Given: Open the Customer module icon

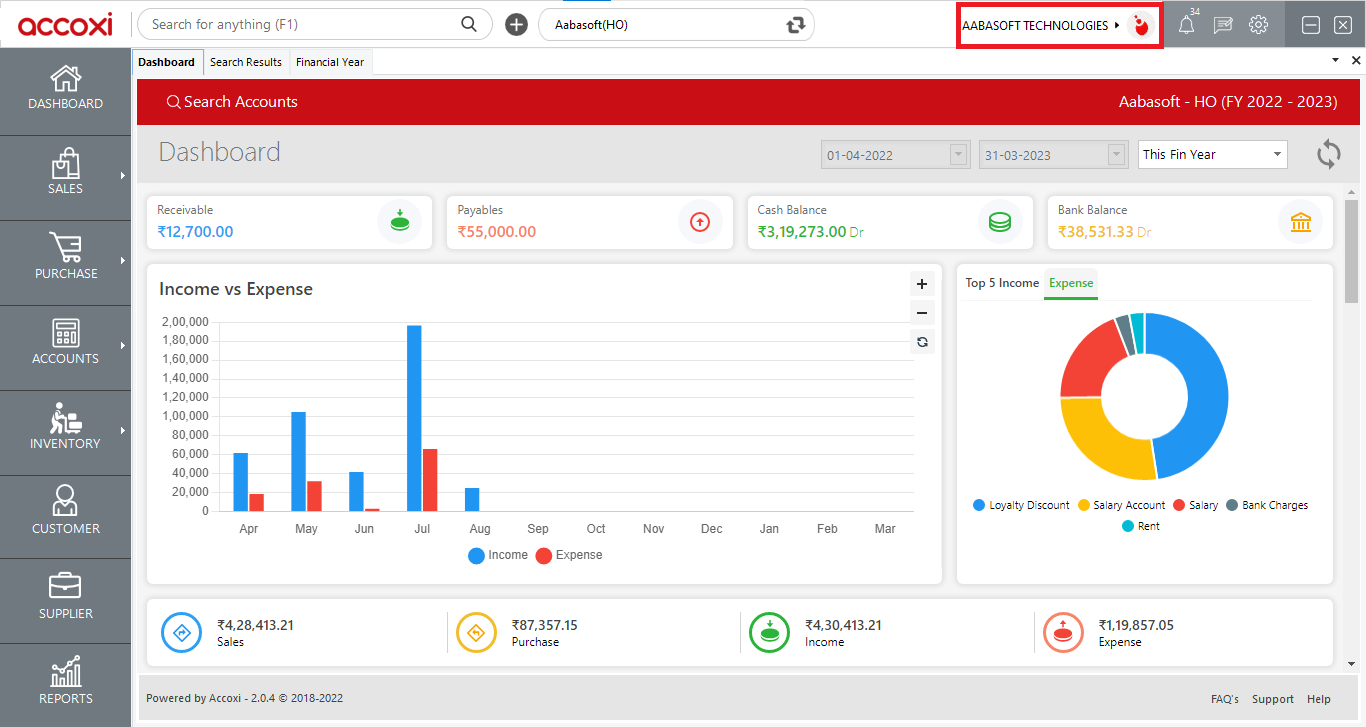Looking at the screenshot, I should click(66, 502).
